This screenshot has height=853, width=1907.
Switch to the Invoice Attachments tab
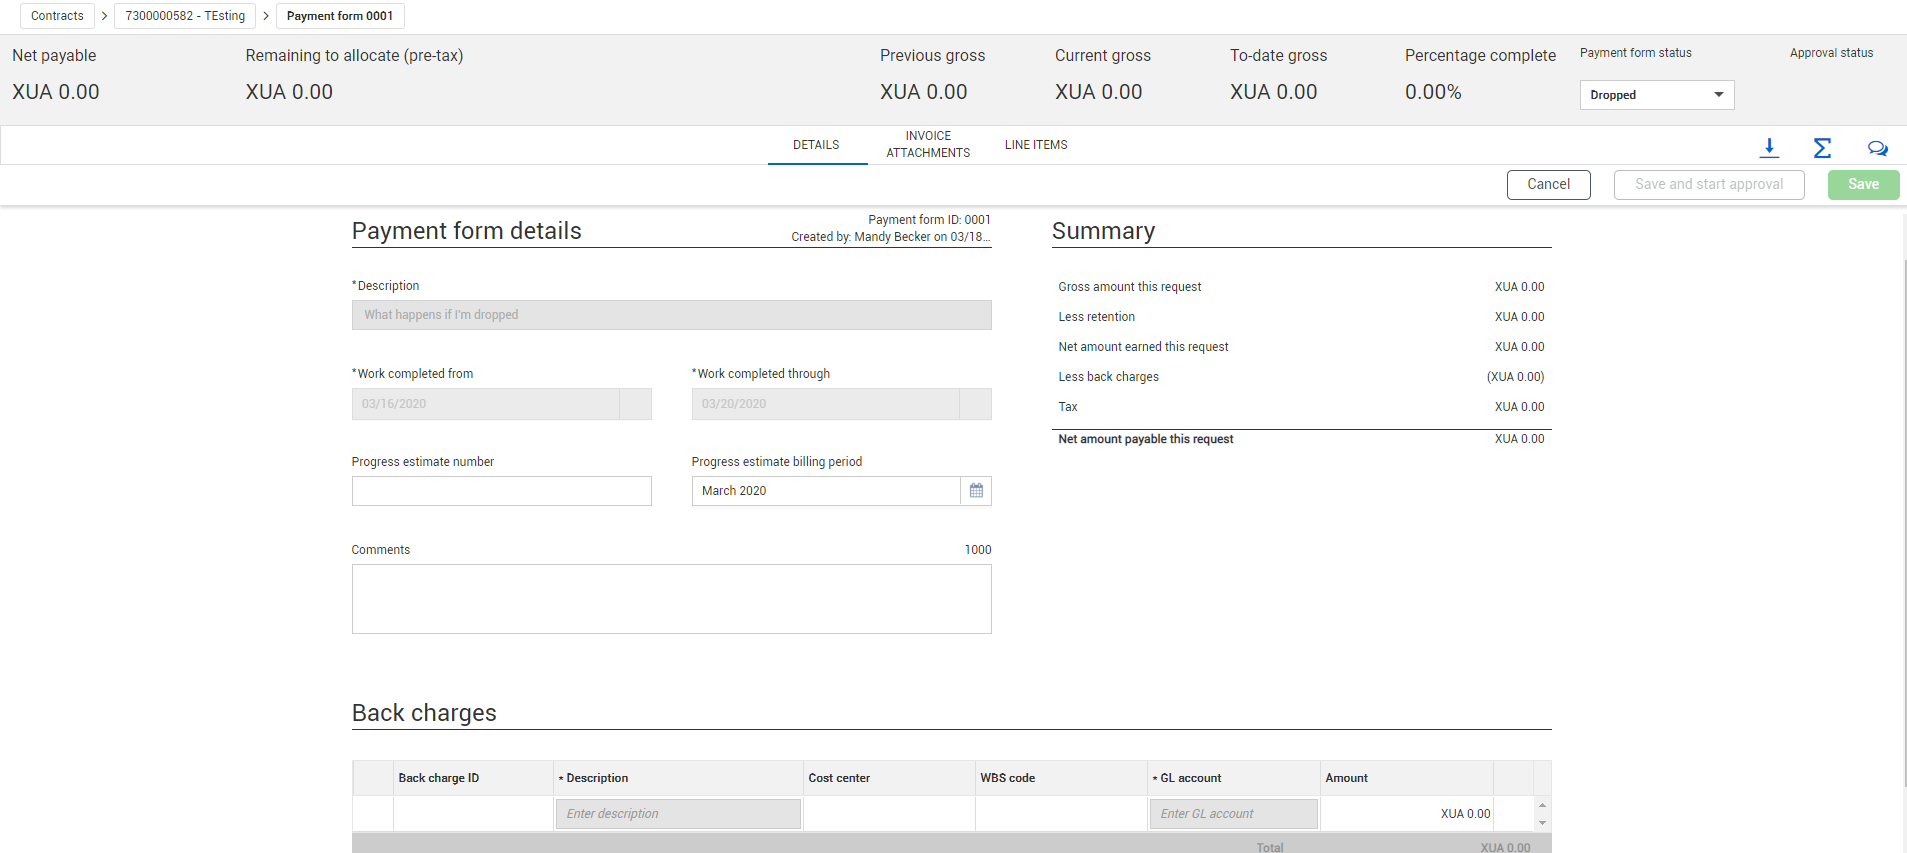coord(928,144)
